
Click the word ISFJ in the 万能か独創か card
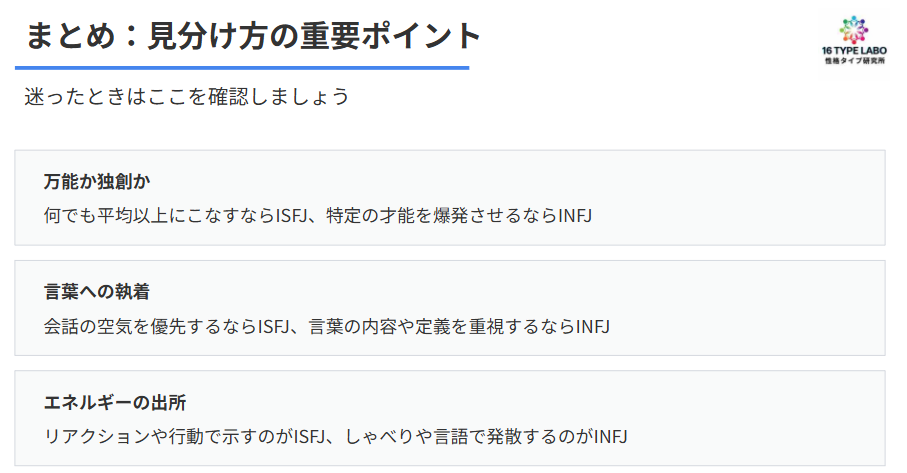pos(296,215)
